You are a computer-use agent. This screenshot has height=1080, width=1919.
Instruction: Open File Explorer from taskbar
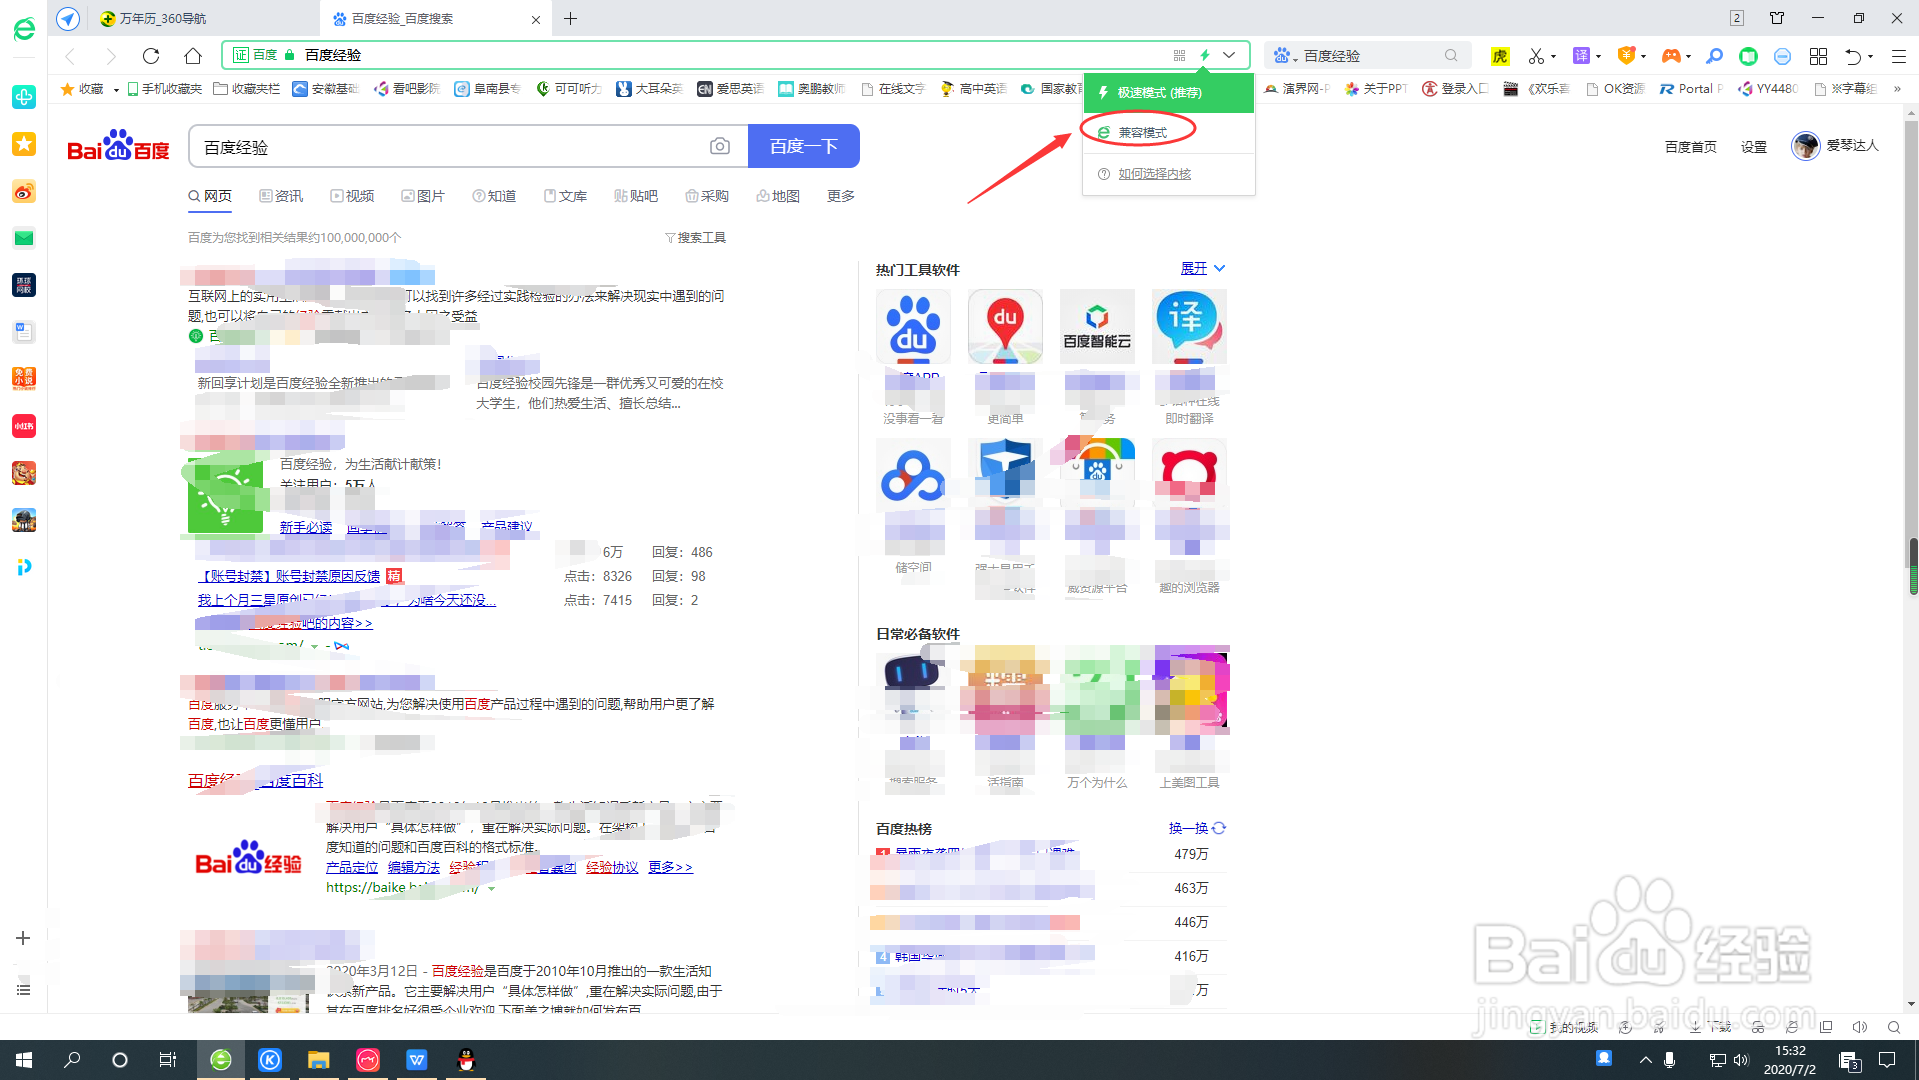pos(319,1060)
